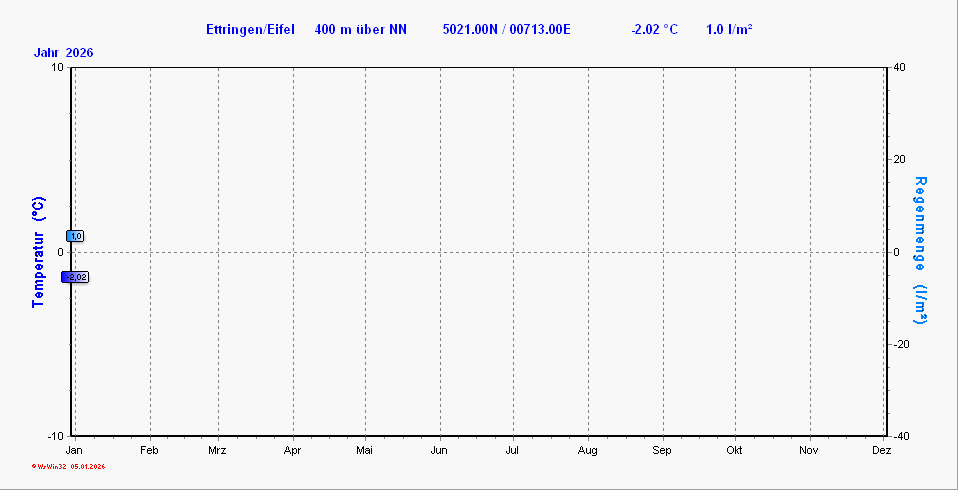Click the 1.0 l/m² reading in header
The height and width of the screenshot is (490, 958).
click(x=729, y=29)
